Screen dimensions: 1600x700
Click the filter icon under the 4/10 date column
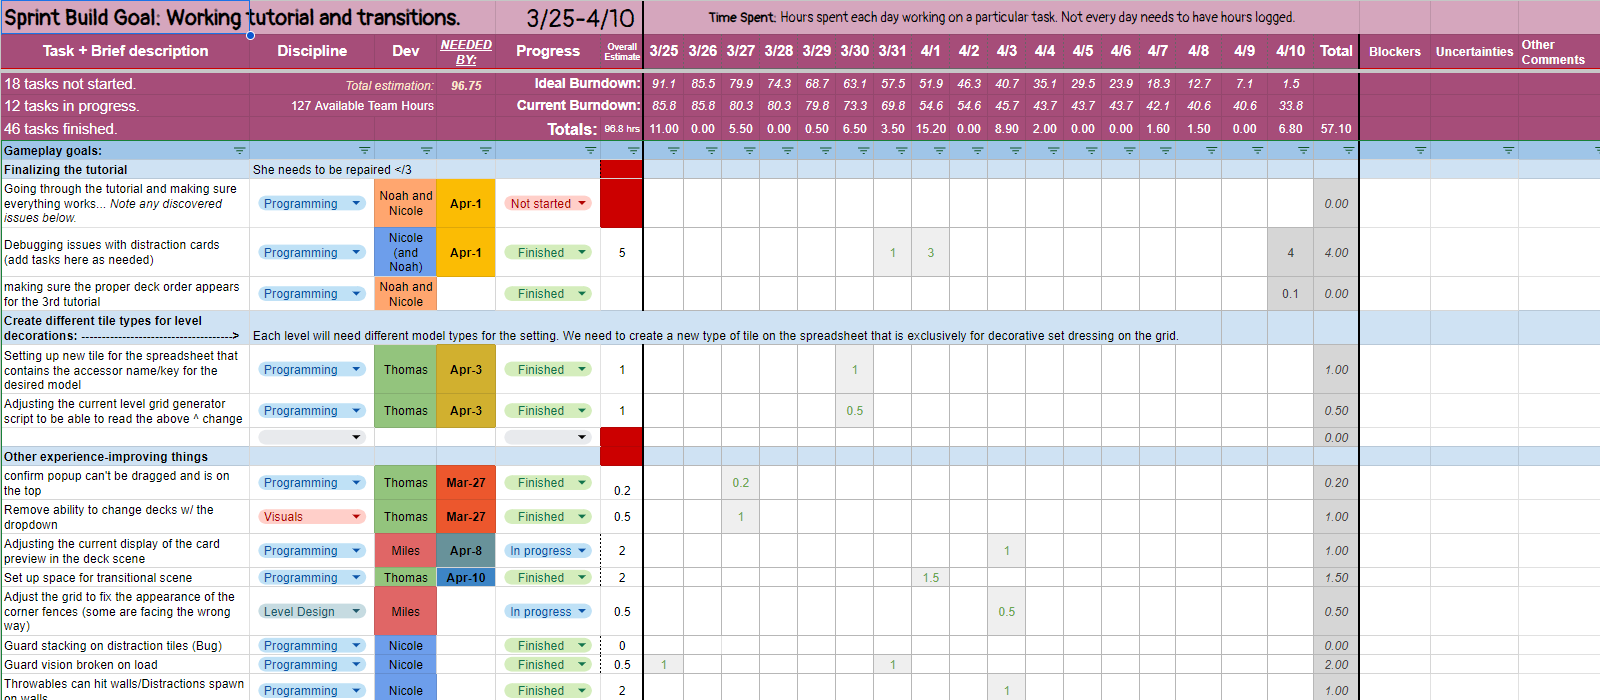click(1303, 151)
